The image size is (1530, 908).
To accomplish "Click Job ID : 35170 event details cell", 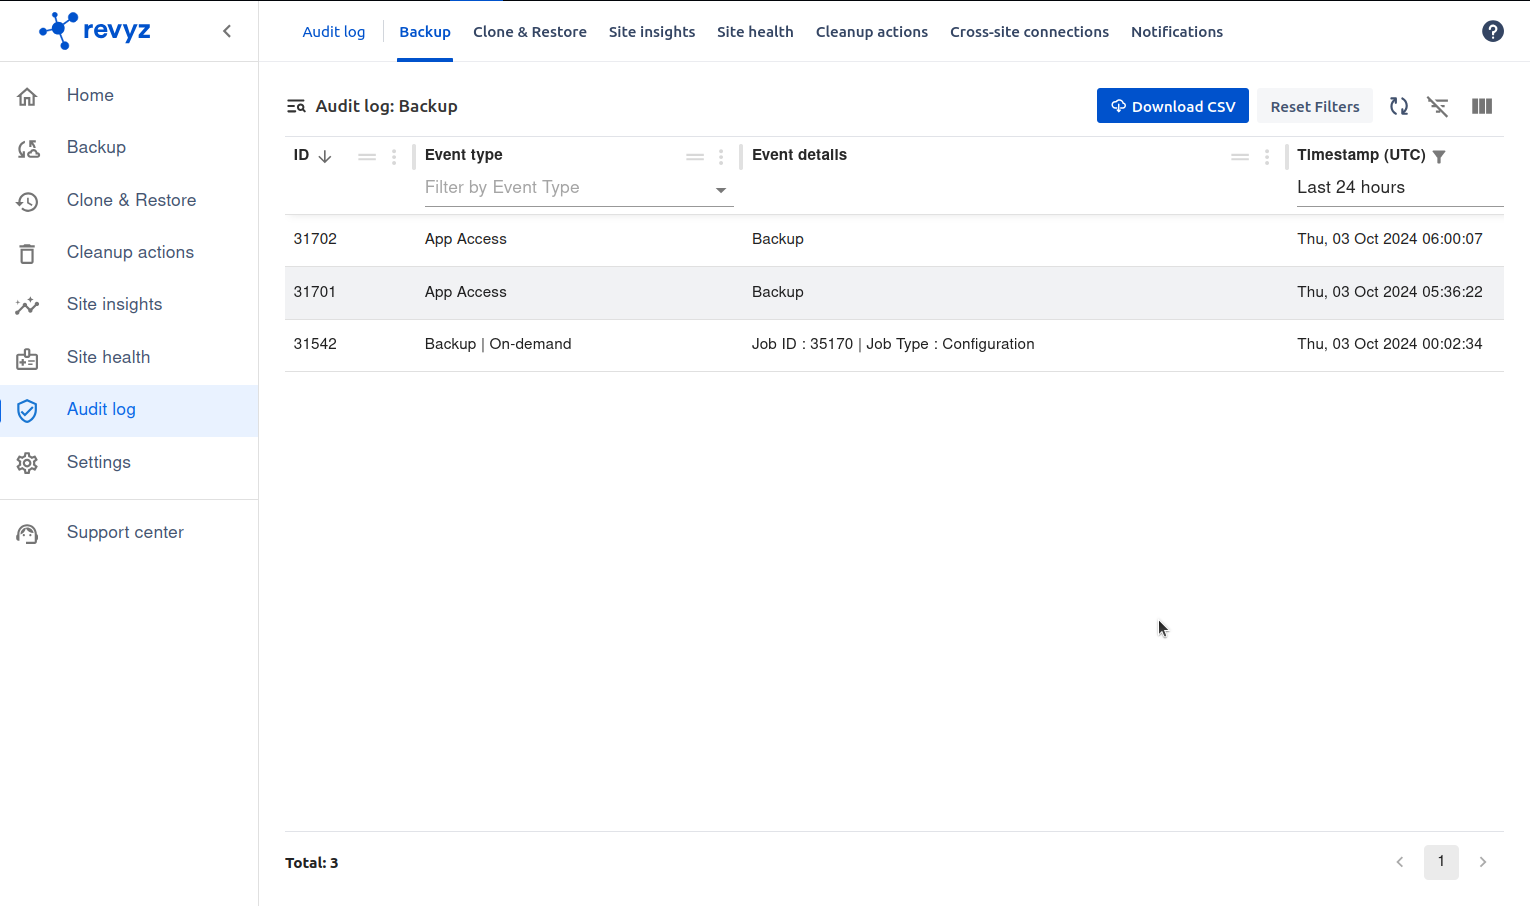I will coord(893,344).
